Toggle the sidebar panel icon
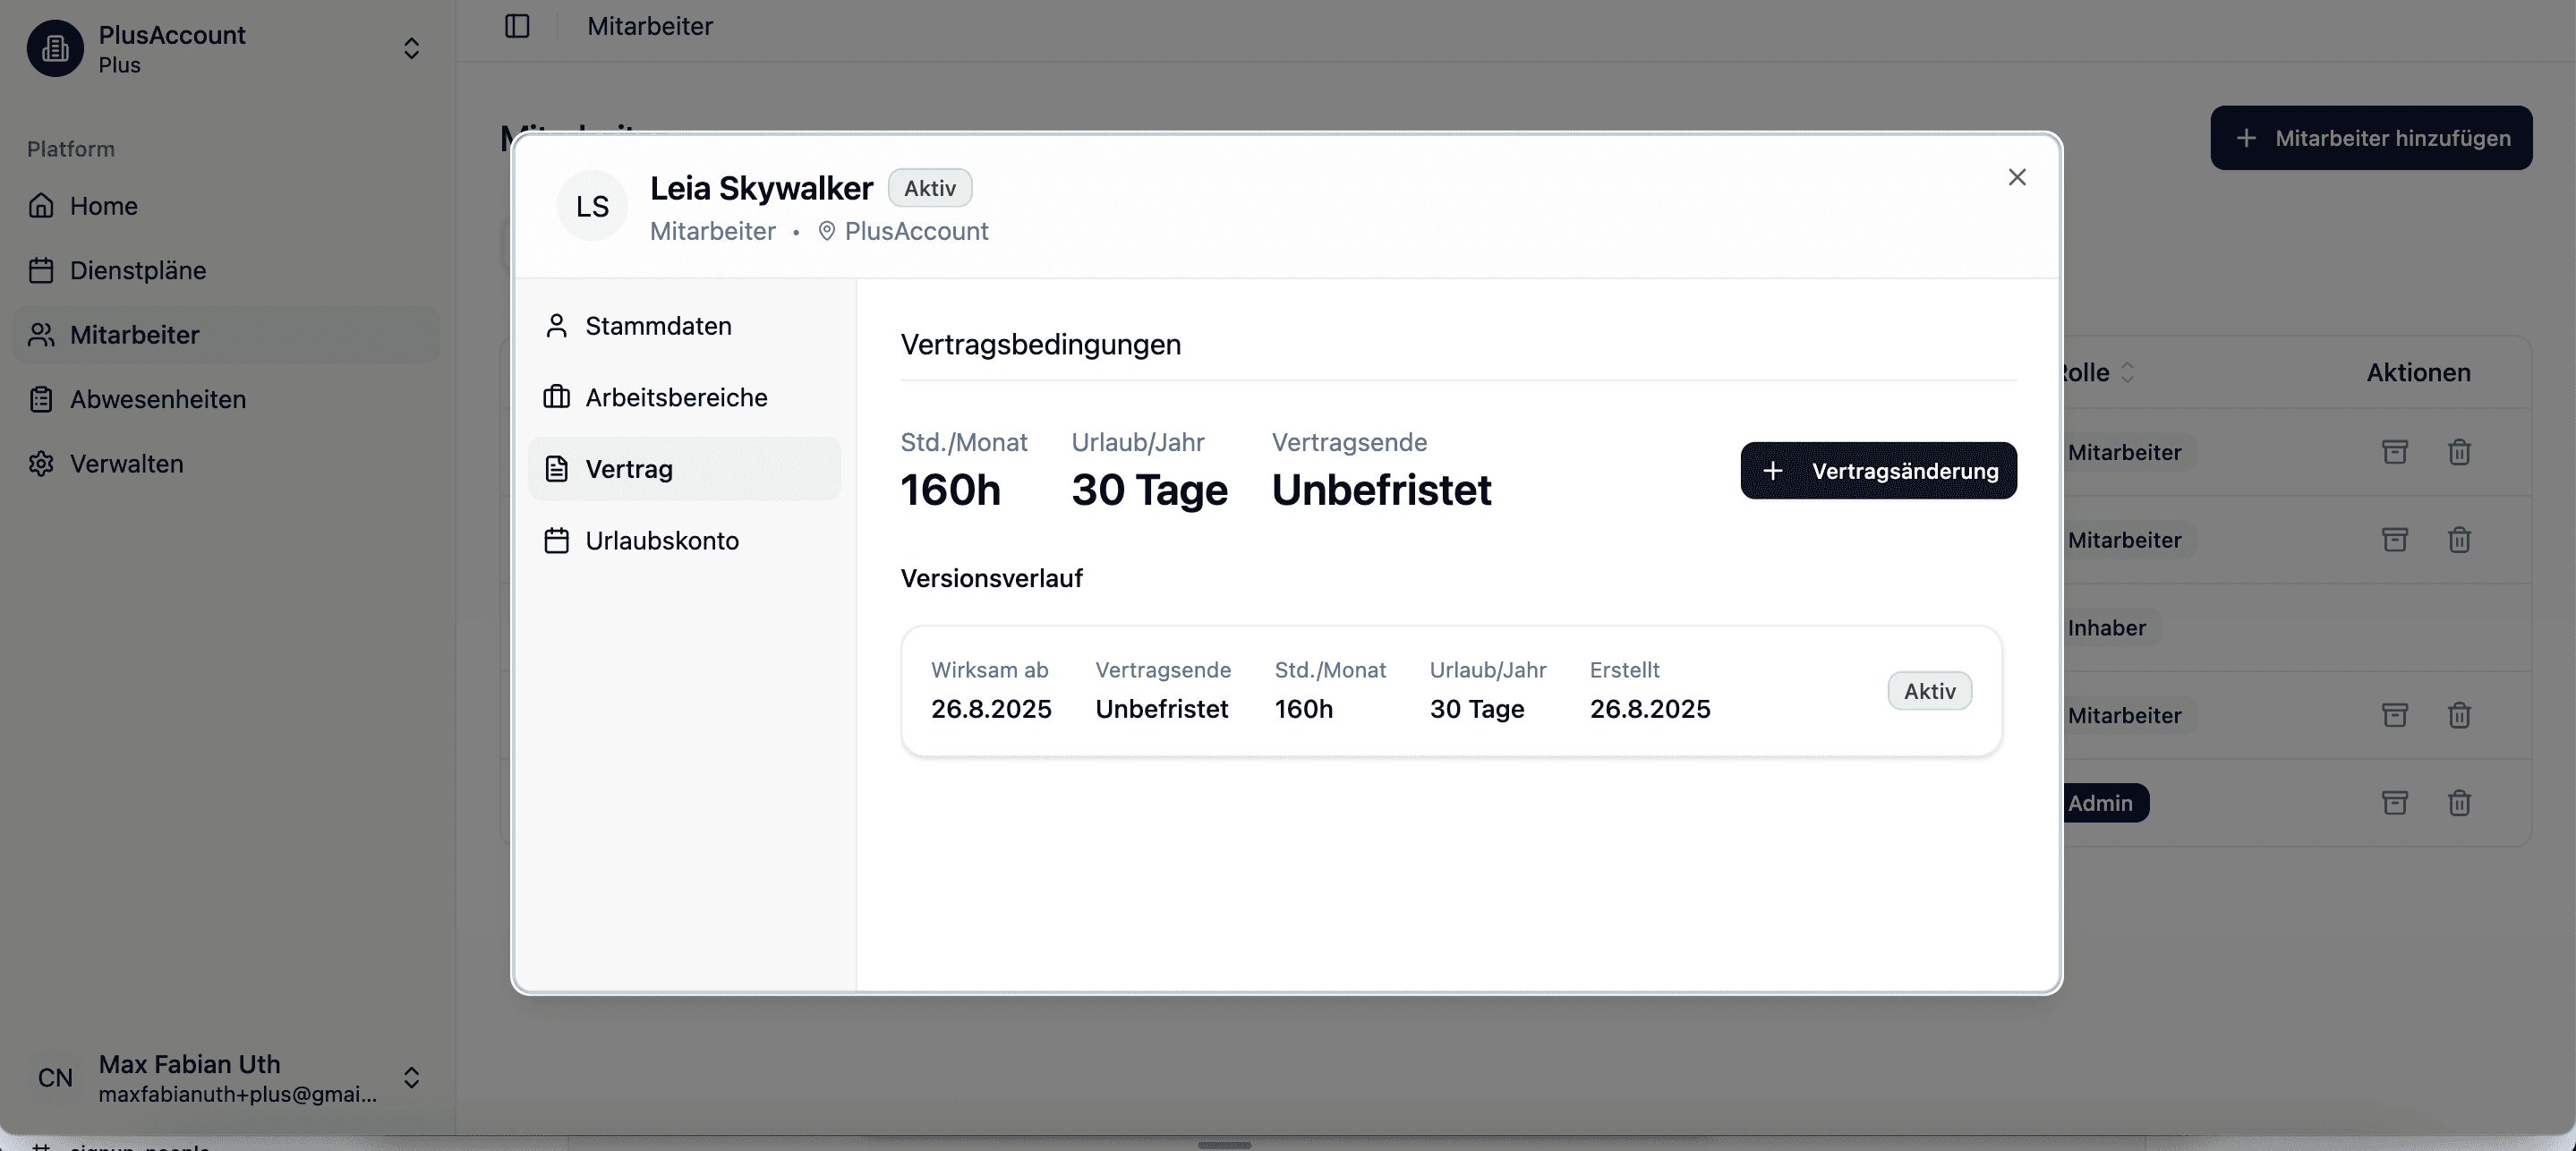2576x1151 pixels. click(517, 26)
